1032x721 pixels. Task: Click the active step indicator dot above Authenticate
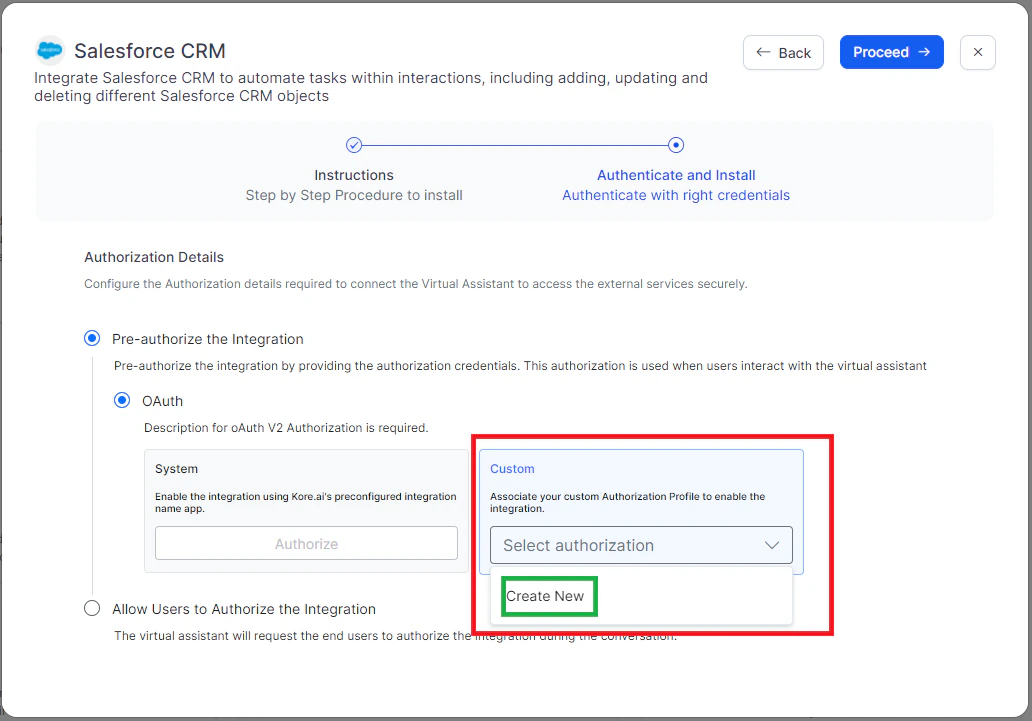(x=676, y=144)
